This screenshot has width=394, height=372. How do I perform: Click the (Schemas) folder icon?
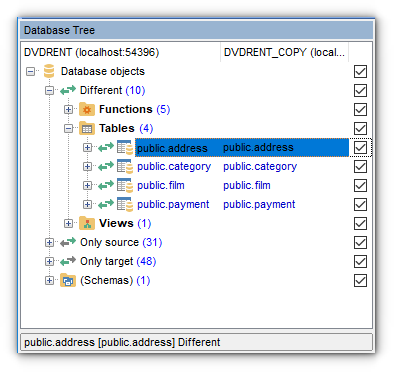(x=68, y=280)
